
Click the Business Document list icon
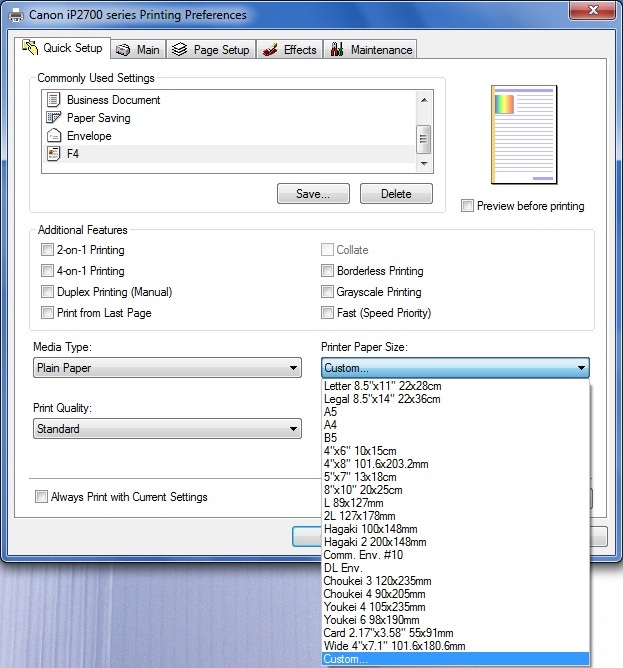[53, 99]
